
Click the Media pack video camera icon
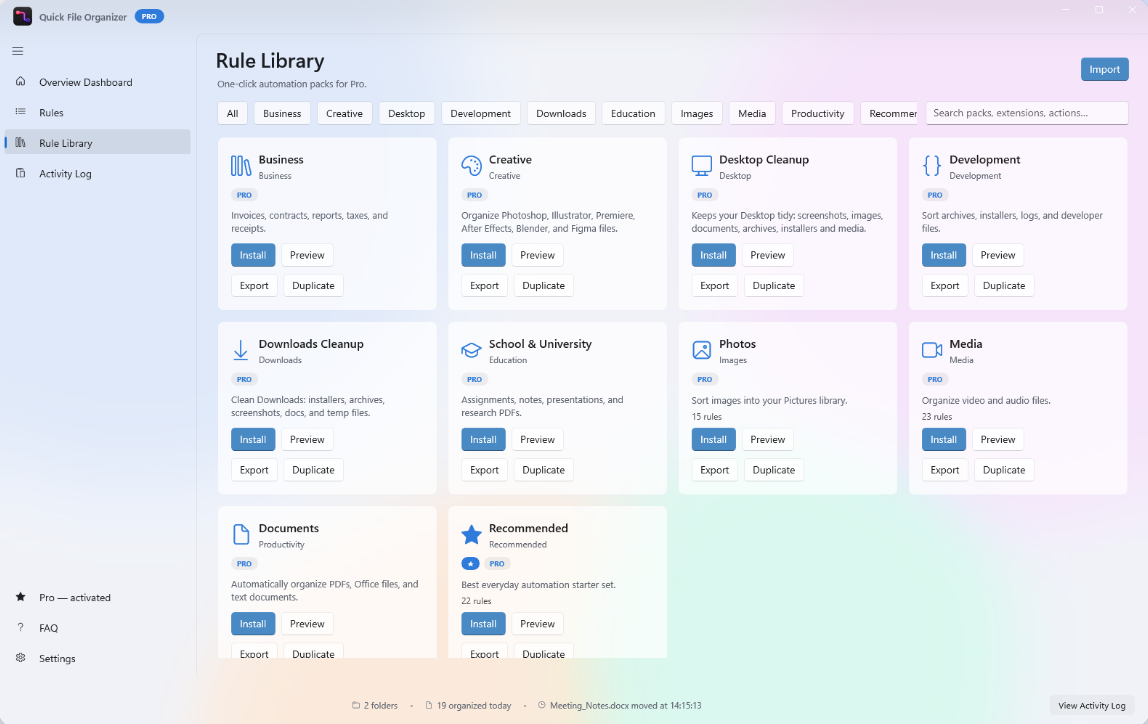[x=932, y=350]
